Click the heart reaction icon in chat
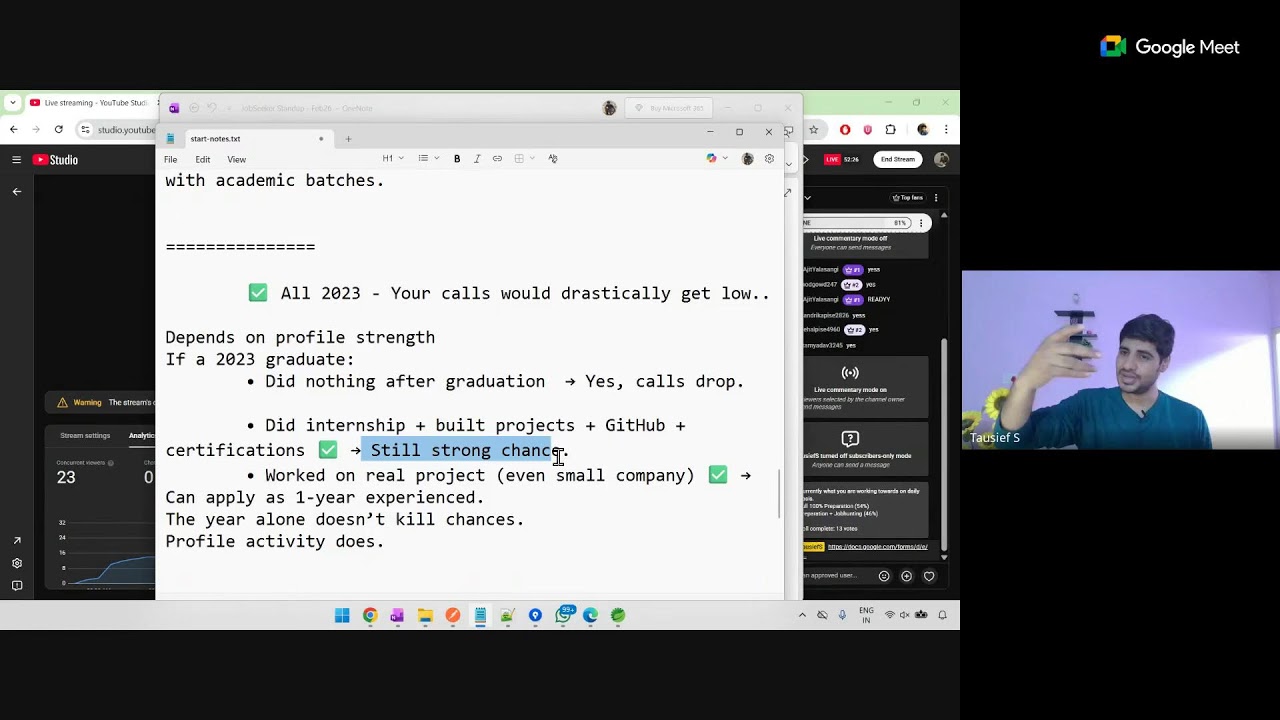Viewport: 1280px width, 720px height. (x=929, y=576)
